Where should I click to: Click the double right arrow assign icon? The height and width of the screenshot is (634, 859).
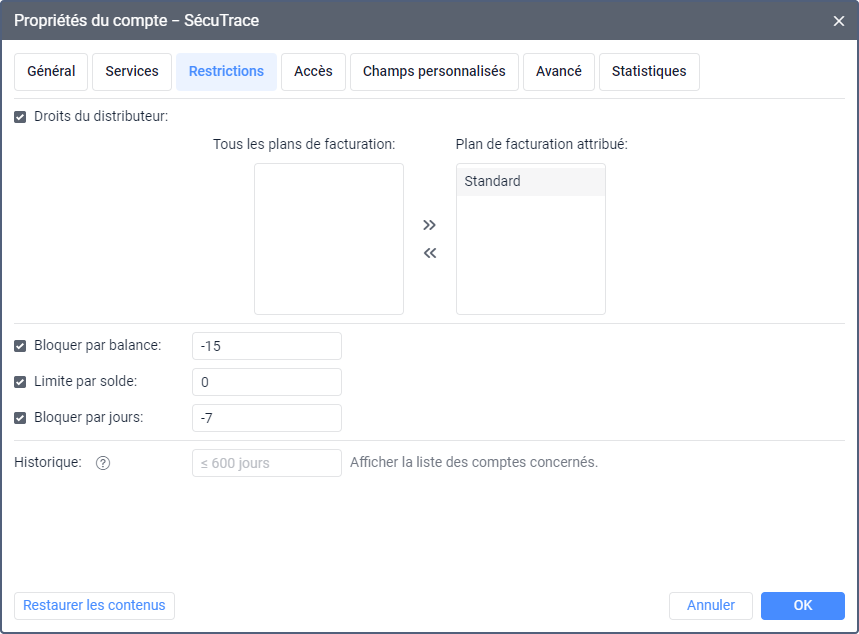[430, 225]
